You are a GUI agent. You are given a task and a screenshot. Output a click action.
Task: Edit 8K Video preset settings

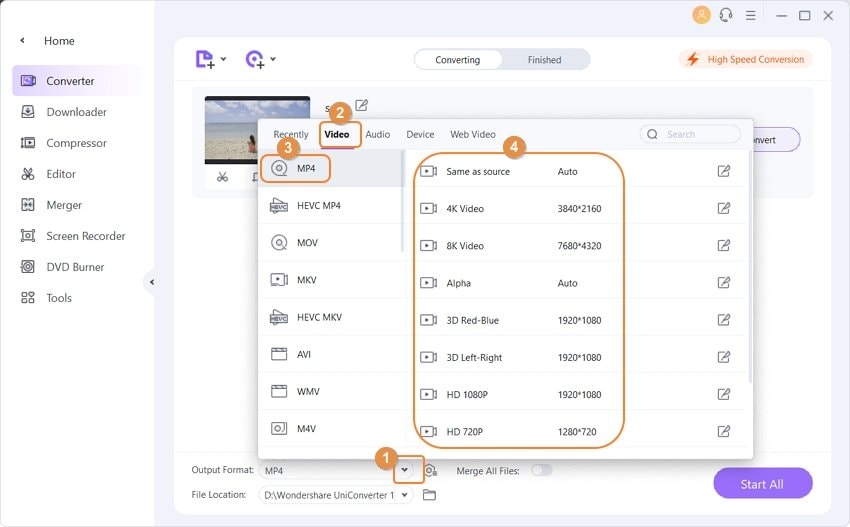click(724, 246)
